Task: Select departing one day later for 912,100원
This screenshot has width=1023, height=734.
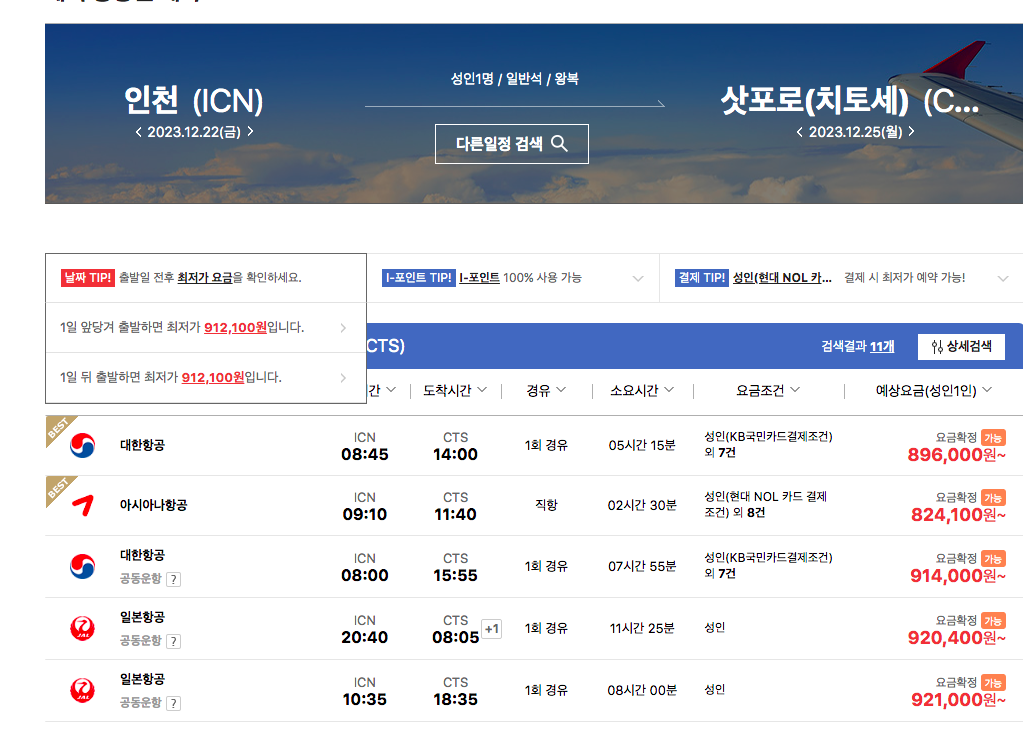Action: (206, 378)
